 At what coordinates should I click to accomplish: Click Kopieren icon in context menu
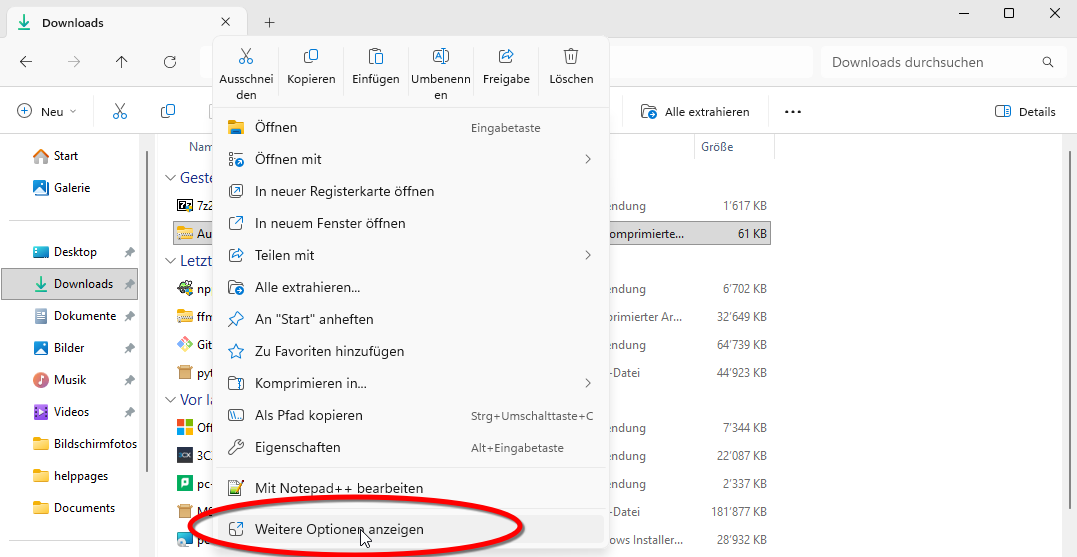pos(311,56)
